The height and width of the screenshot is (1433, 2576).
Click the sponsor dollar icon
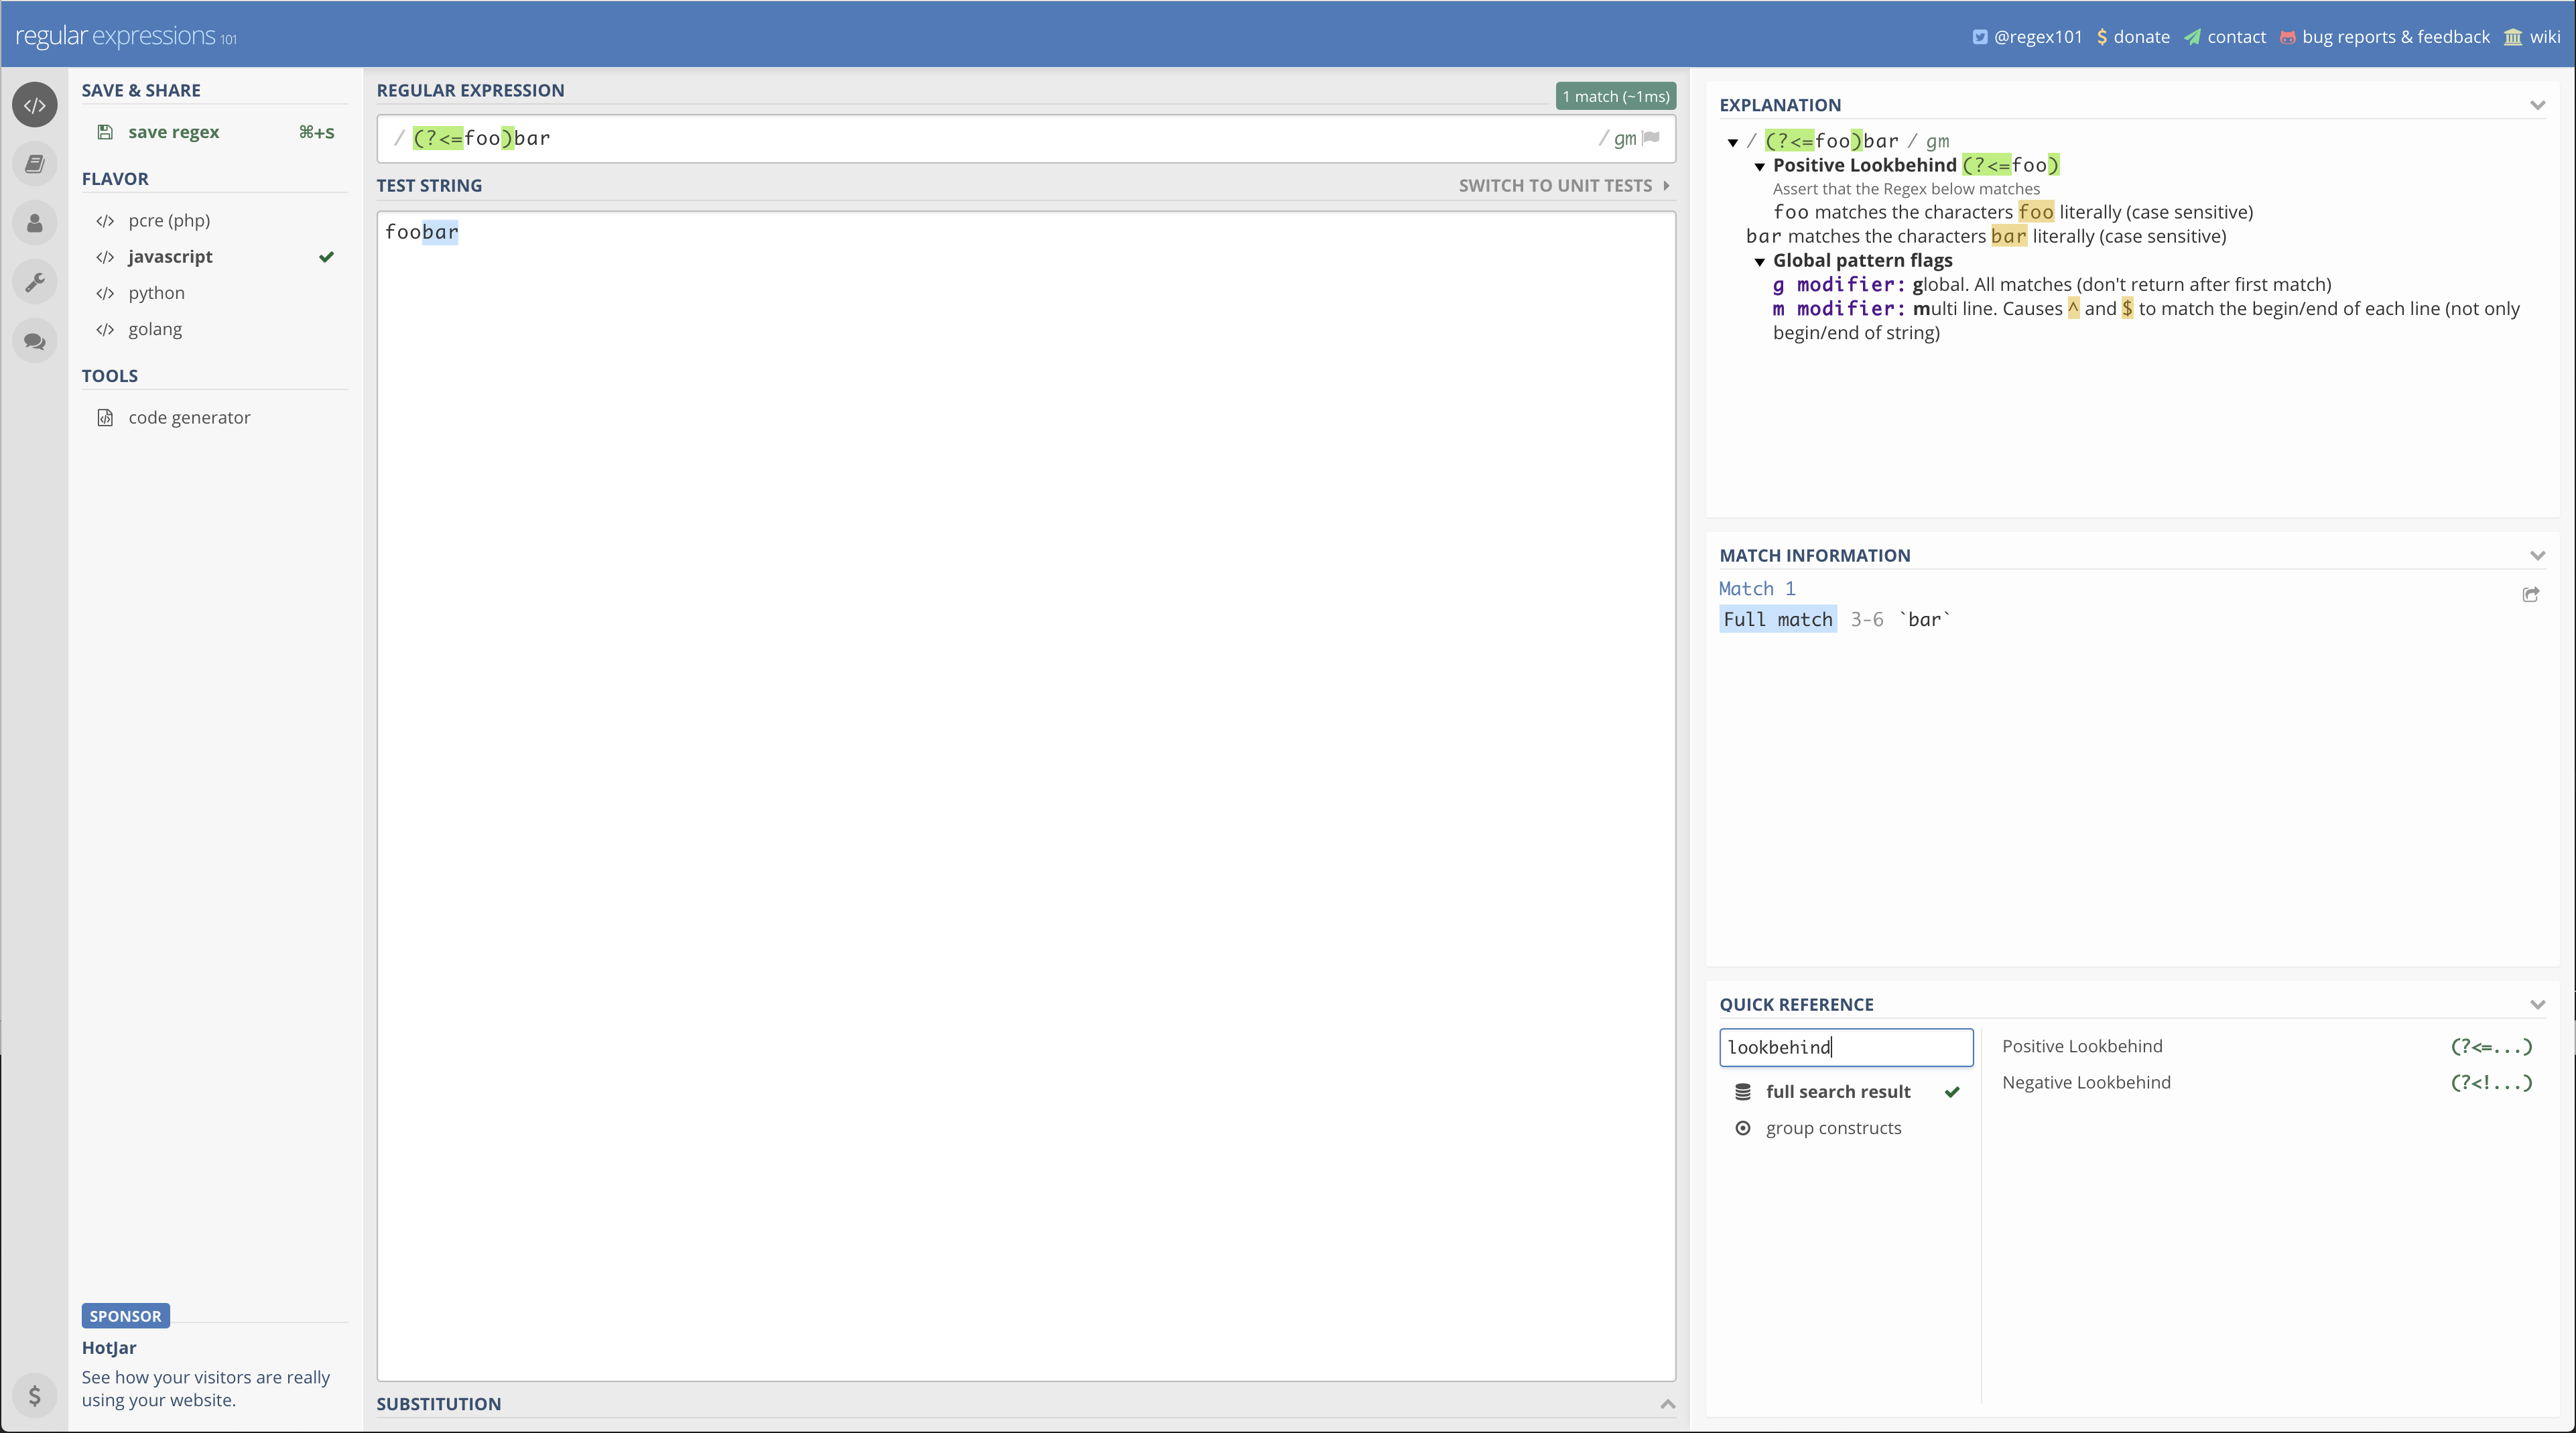click(35, 1396)
